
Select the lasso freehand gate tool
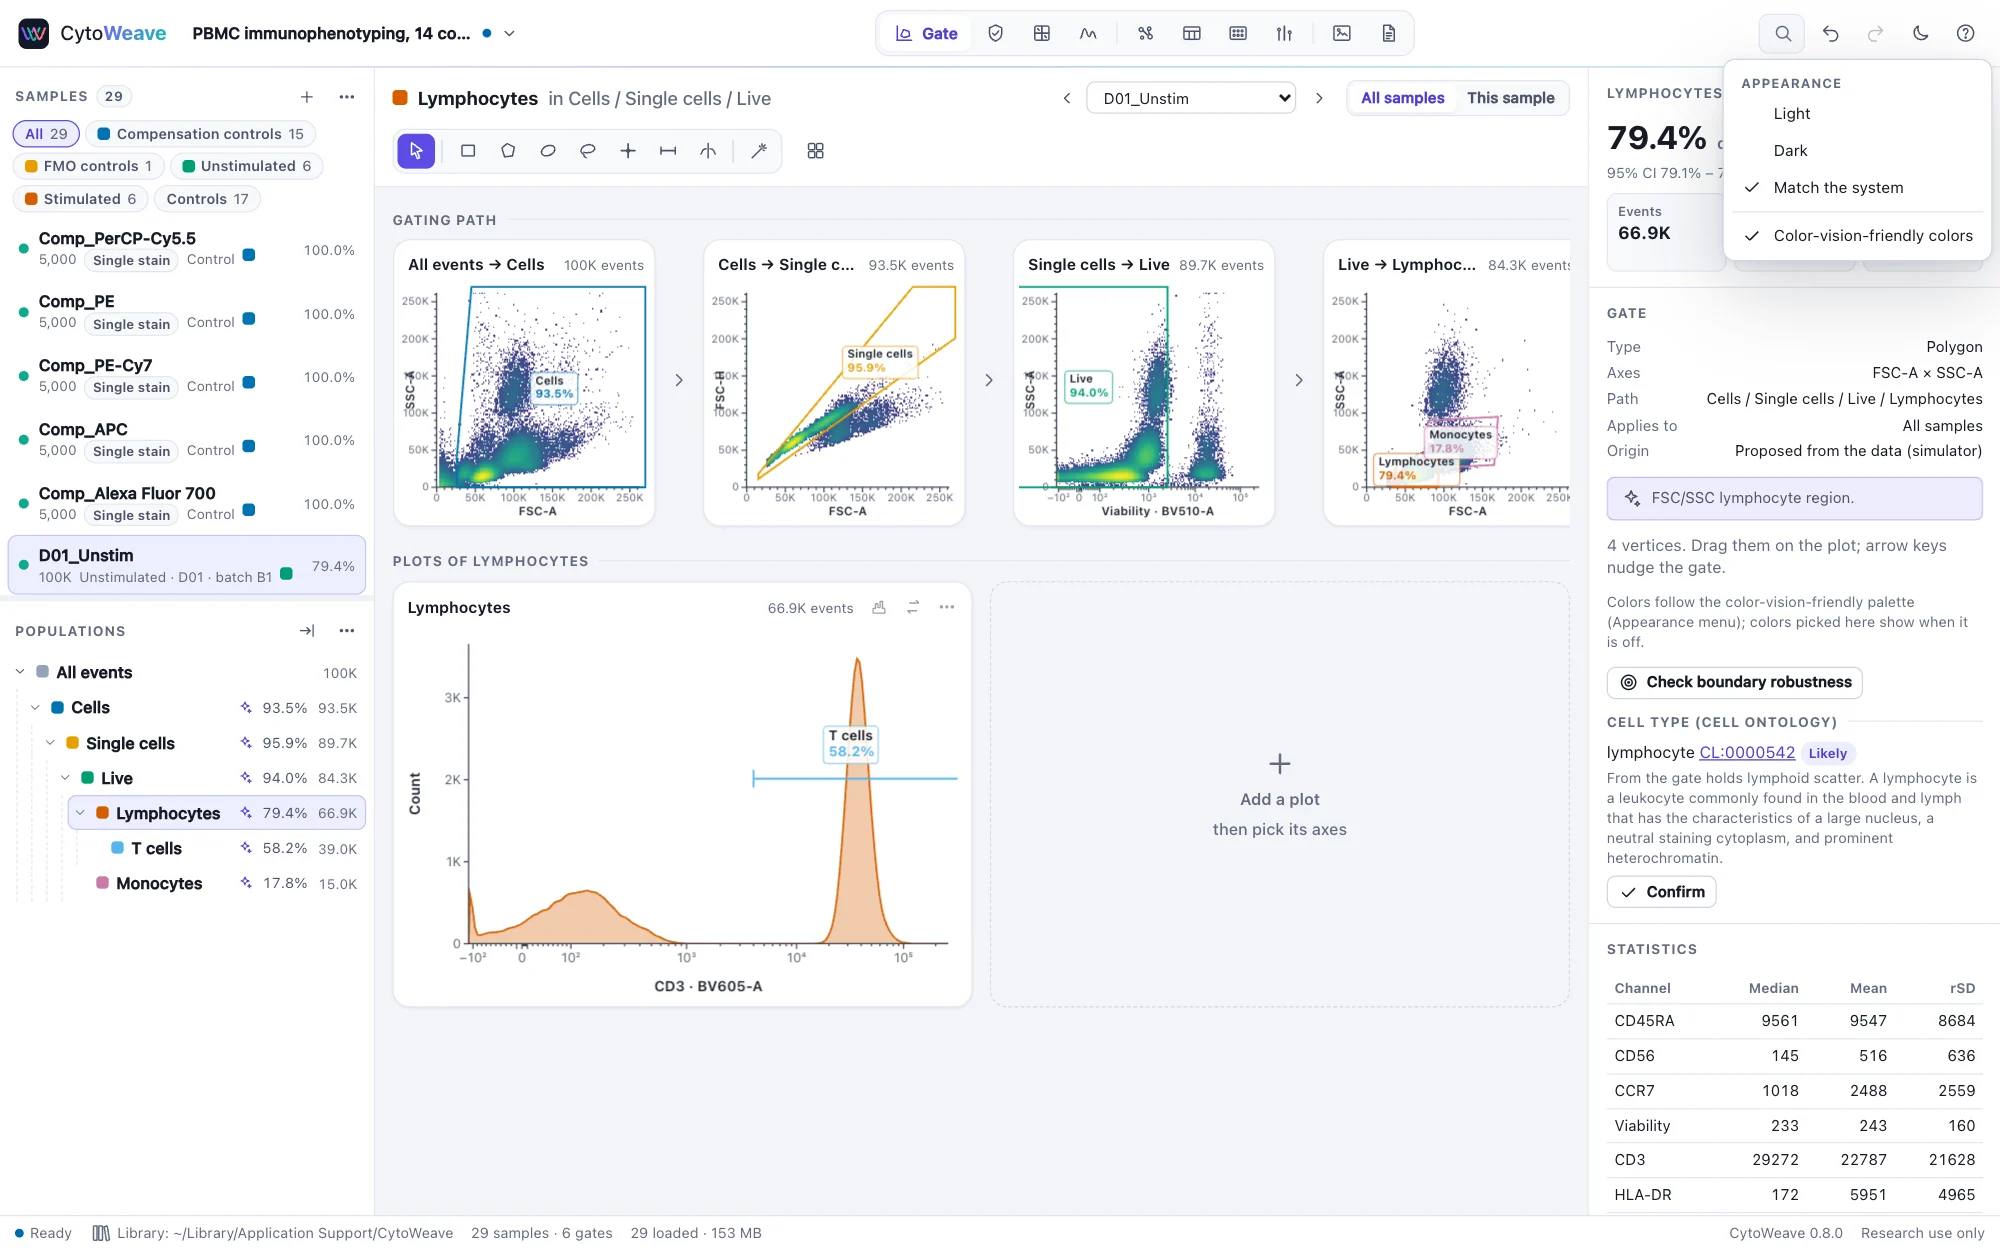pos(588,151)
